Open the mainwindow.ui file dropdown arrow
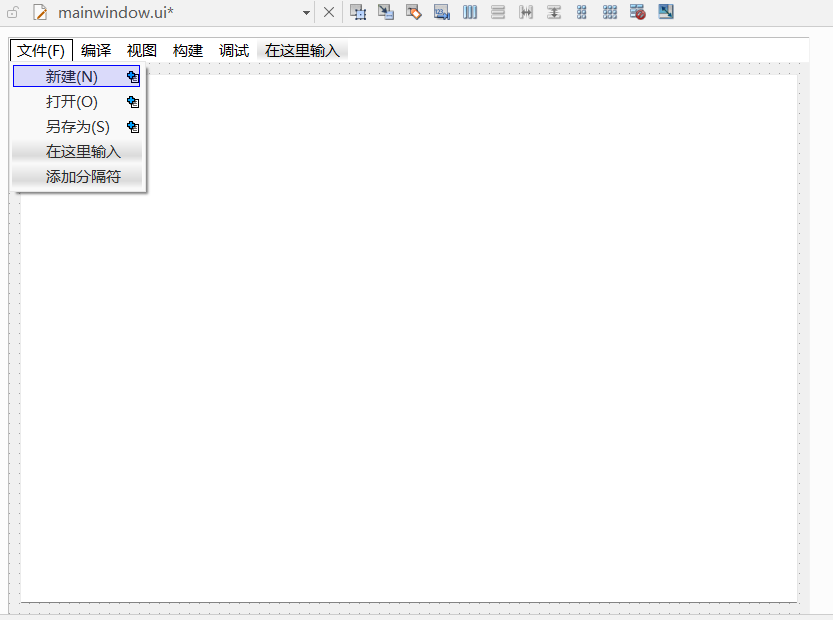Screen dimensions: 833x620 point(306,13)
